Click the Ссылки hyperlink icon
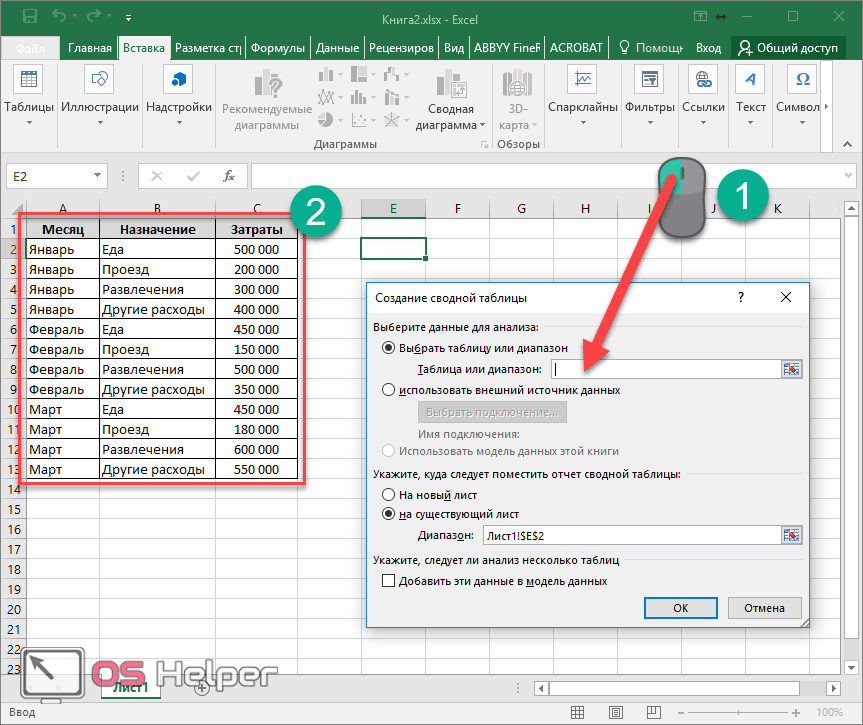Screen dimensions: 863x725 click(703, 80)
